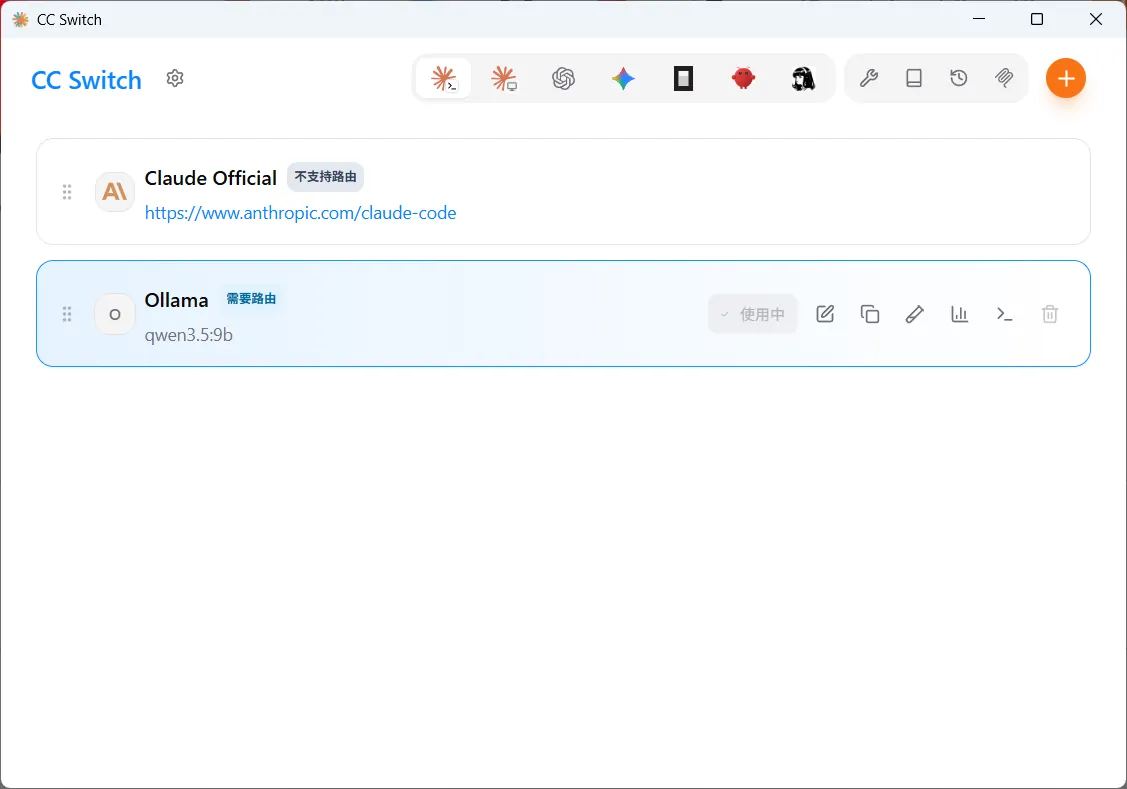Delete the Ollama provider trash icon

pos(1049,314)
